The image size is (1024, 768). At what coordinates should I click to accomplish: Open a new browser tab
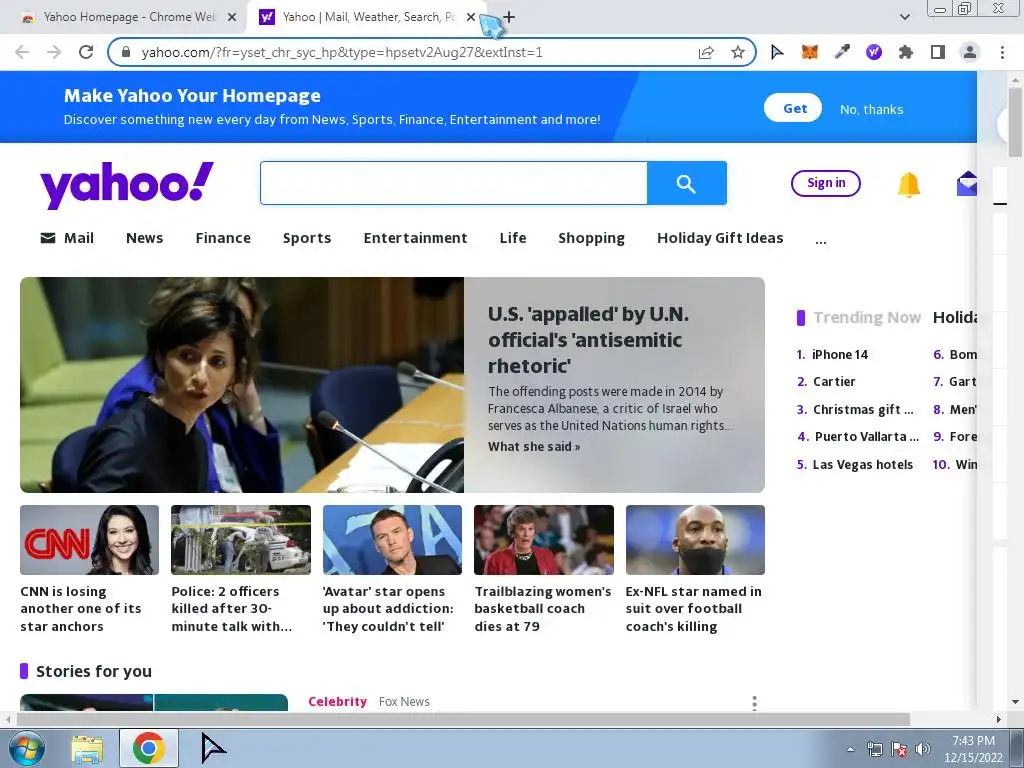[x=509, y=17]
